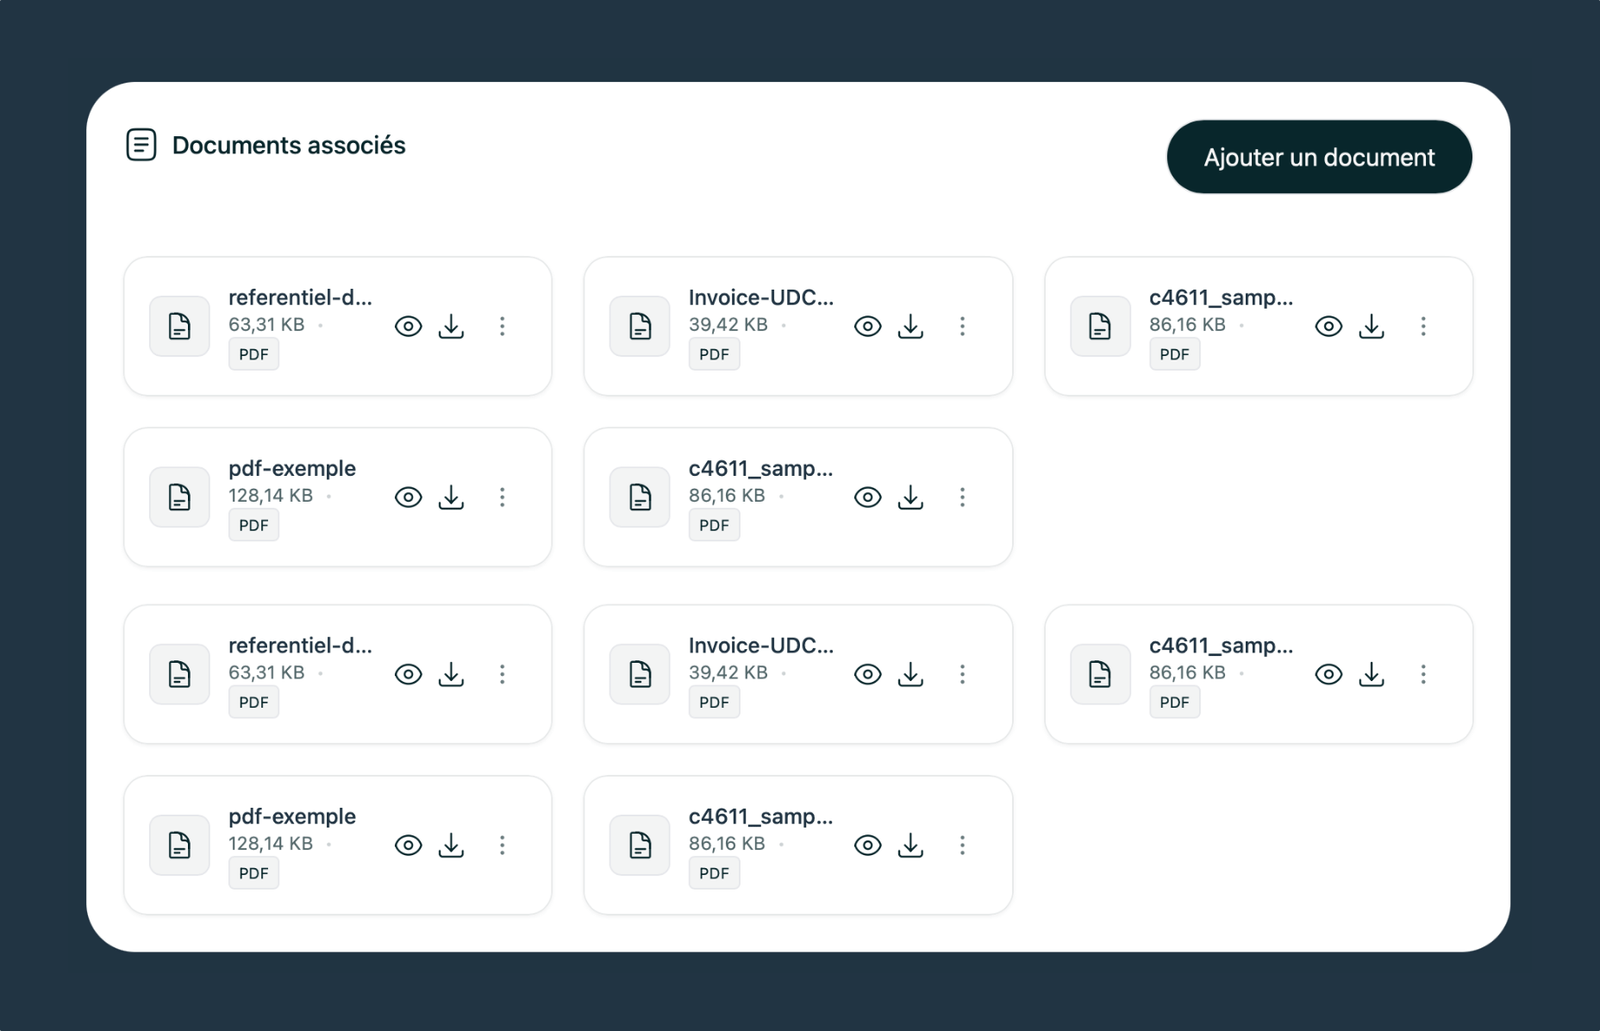The image size is (1600, 1031).
Task: Open three-dot menu on the last pdf-exemple card
Action: [x=502, y=845]
